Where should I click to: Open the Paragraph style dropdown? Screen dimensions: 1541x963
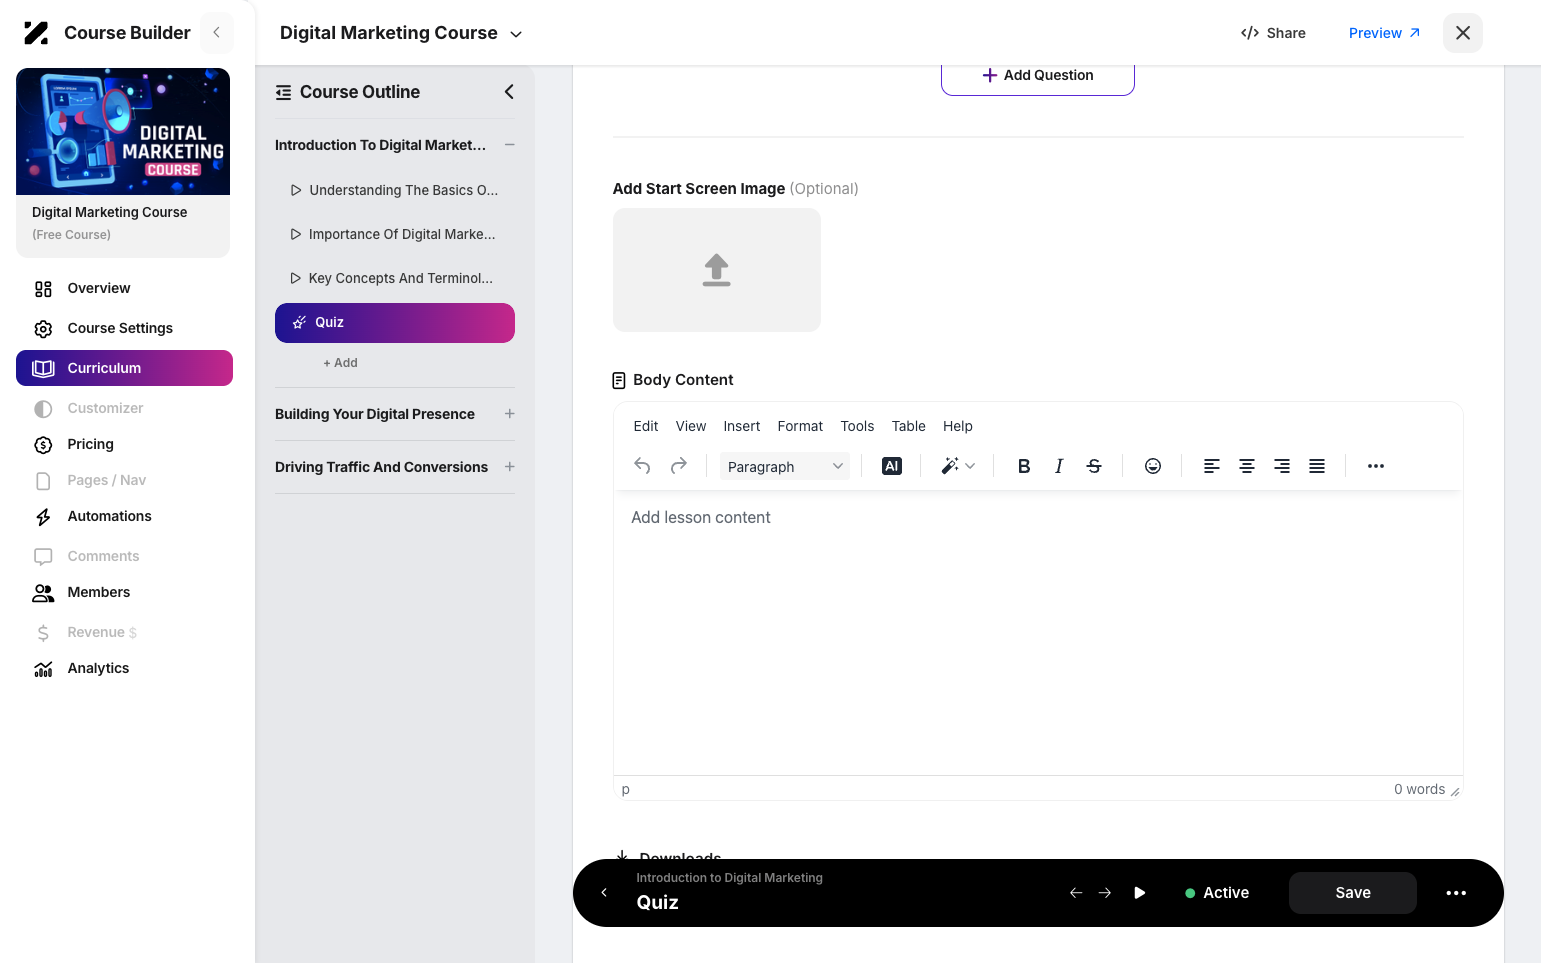click(x=785, y=466)
